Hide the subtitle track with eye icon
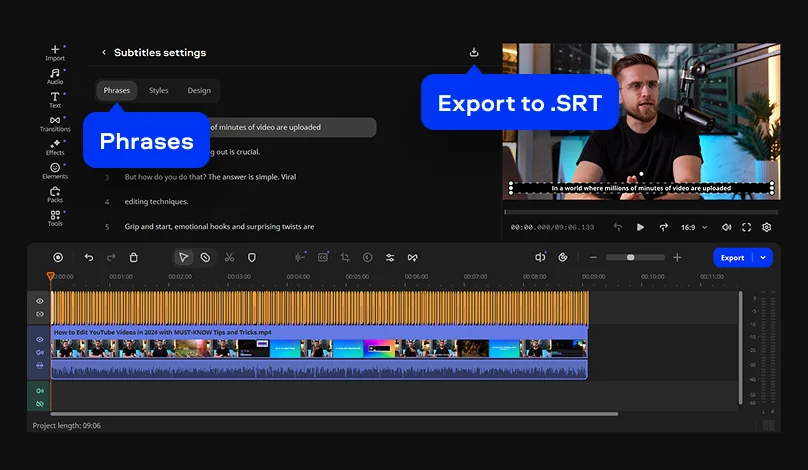Screen dimensions: 808x470 (40, 301)
